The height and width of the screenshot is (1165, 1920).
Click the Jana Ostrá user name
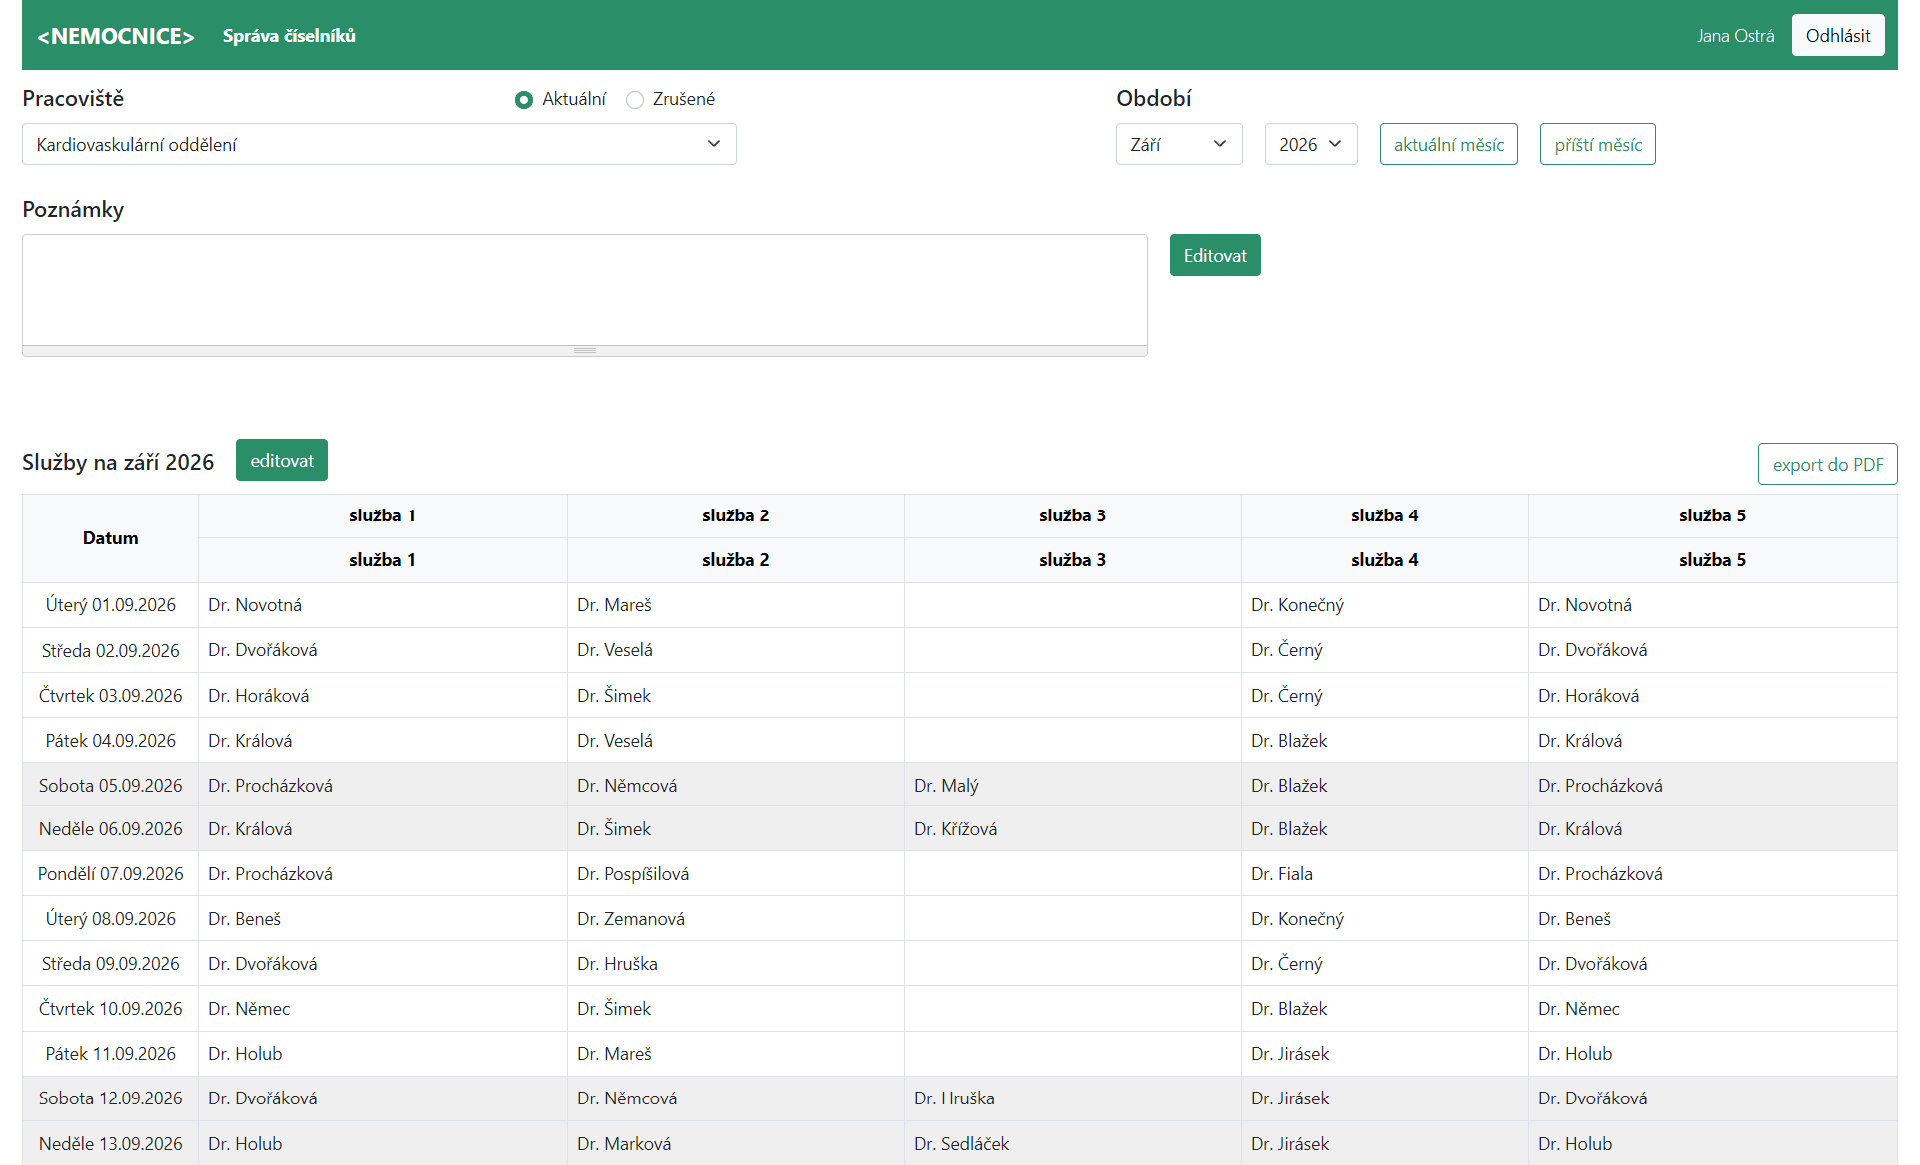[1735, 36]
